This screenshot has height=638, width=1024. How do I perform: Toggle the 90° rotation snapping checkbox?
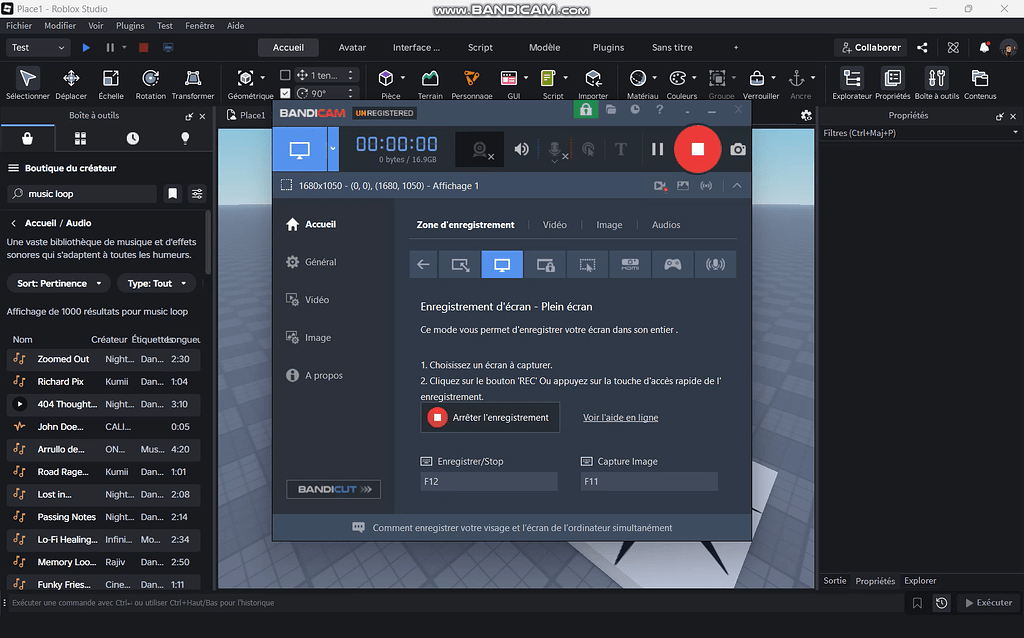click(285, 93)
